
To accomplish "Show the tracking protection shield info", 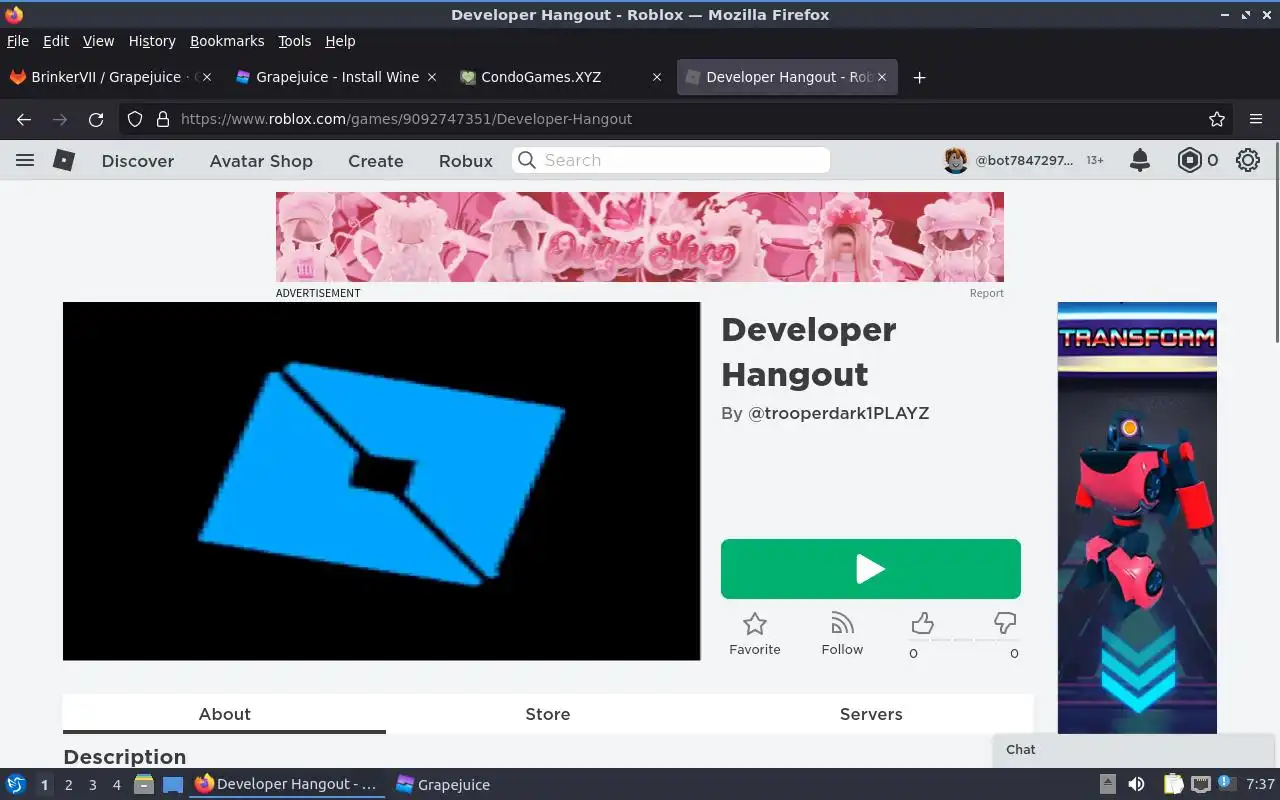I will pos(136,119).
